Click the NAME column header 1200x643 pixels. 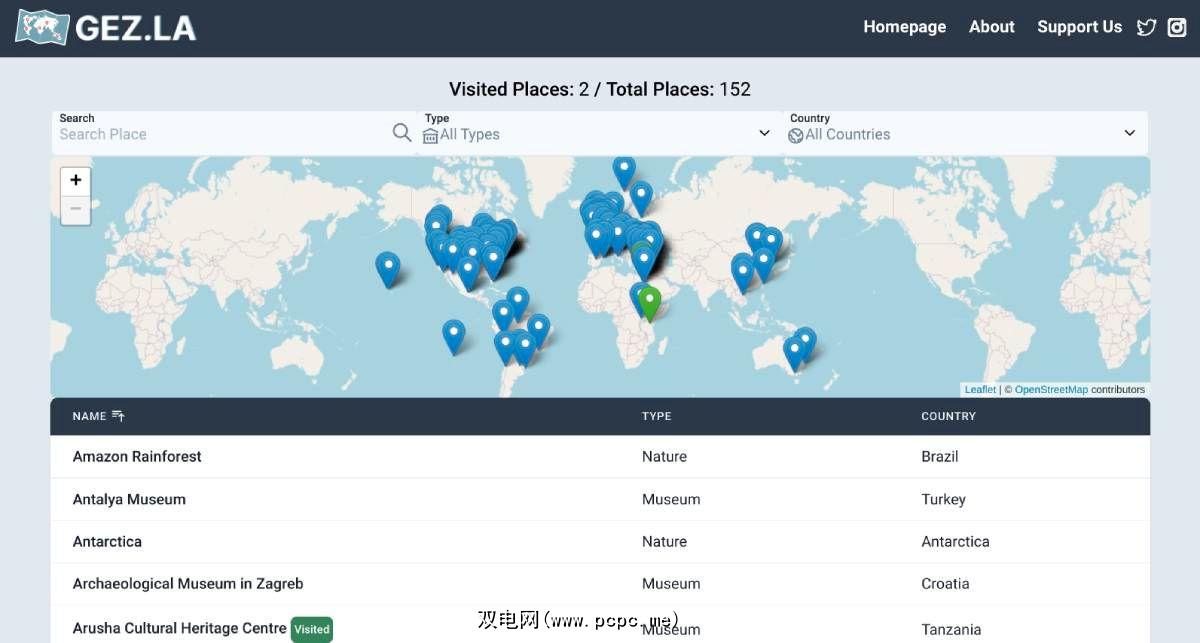tap(89, 416)
